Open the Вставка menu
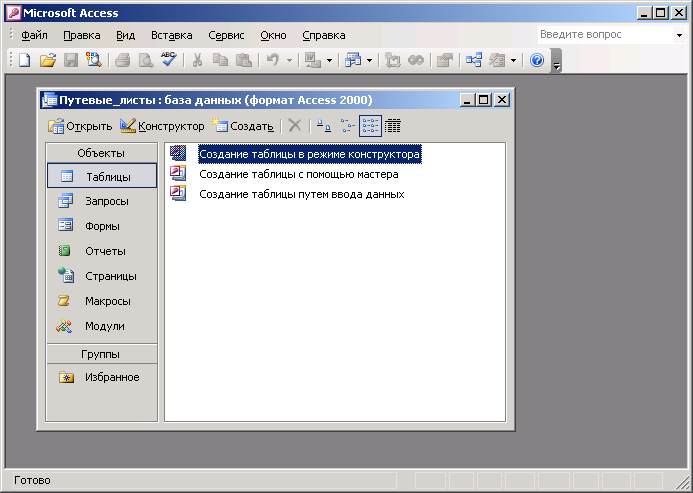693x493 pixels. pos(171,35)
